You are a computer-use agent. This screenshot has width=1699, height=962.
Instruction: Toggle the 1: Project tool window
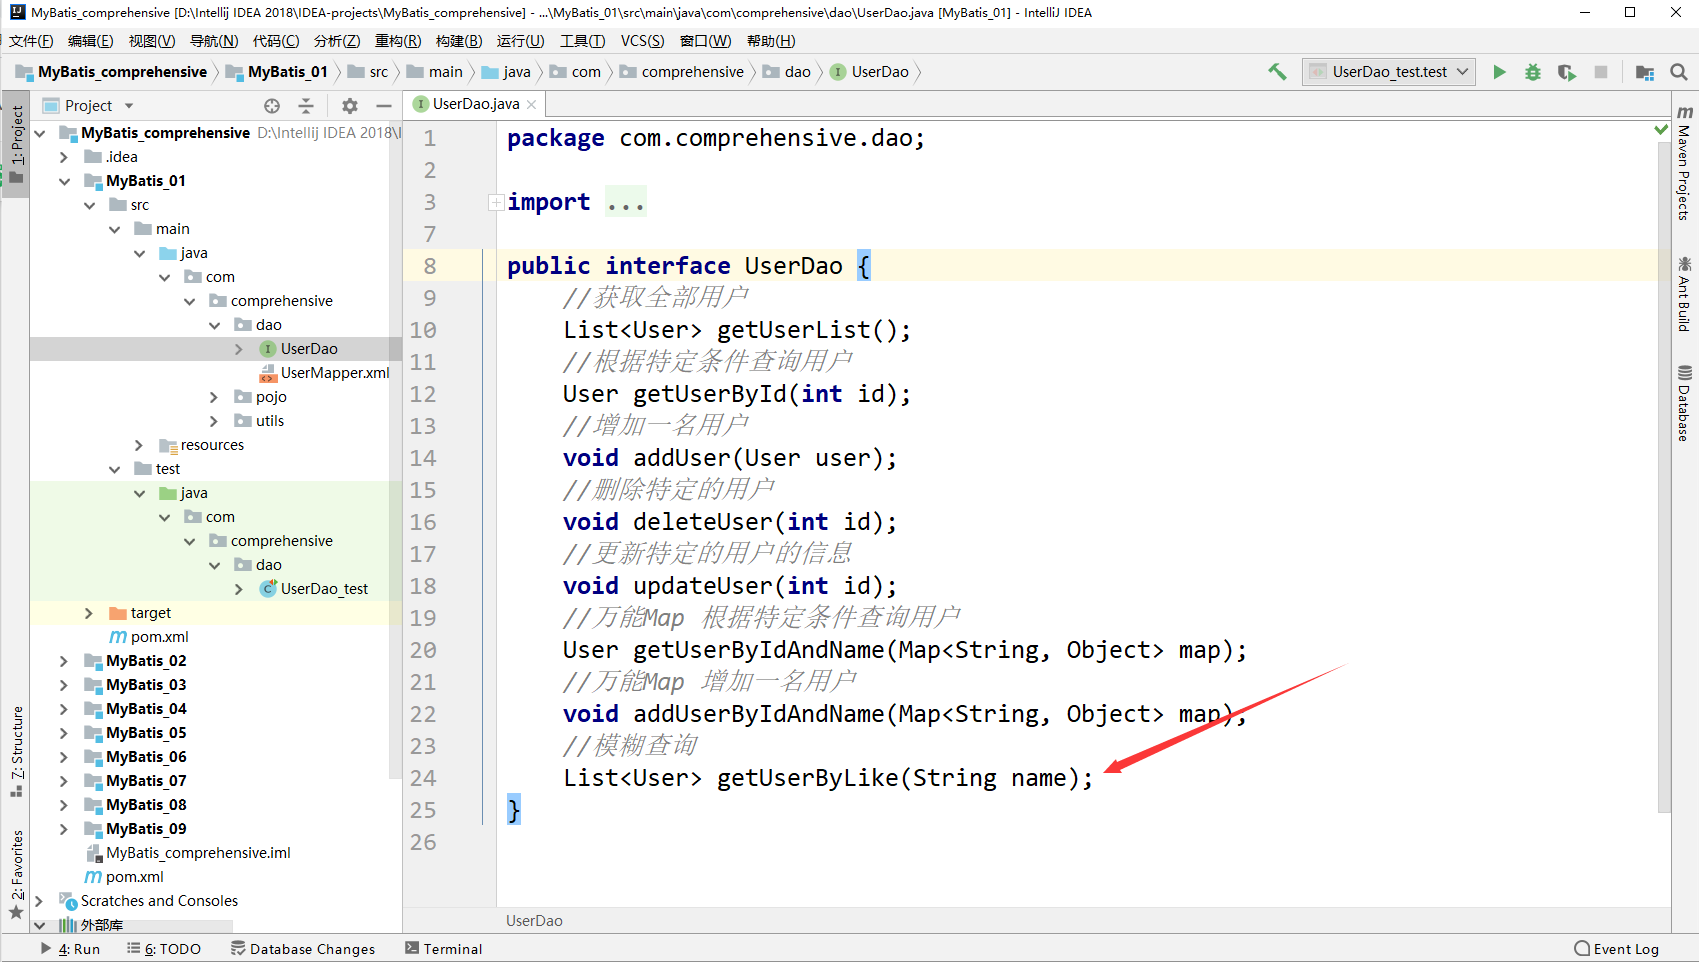pos(16,144)
